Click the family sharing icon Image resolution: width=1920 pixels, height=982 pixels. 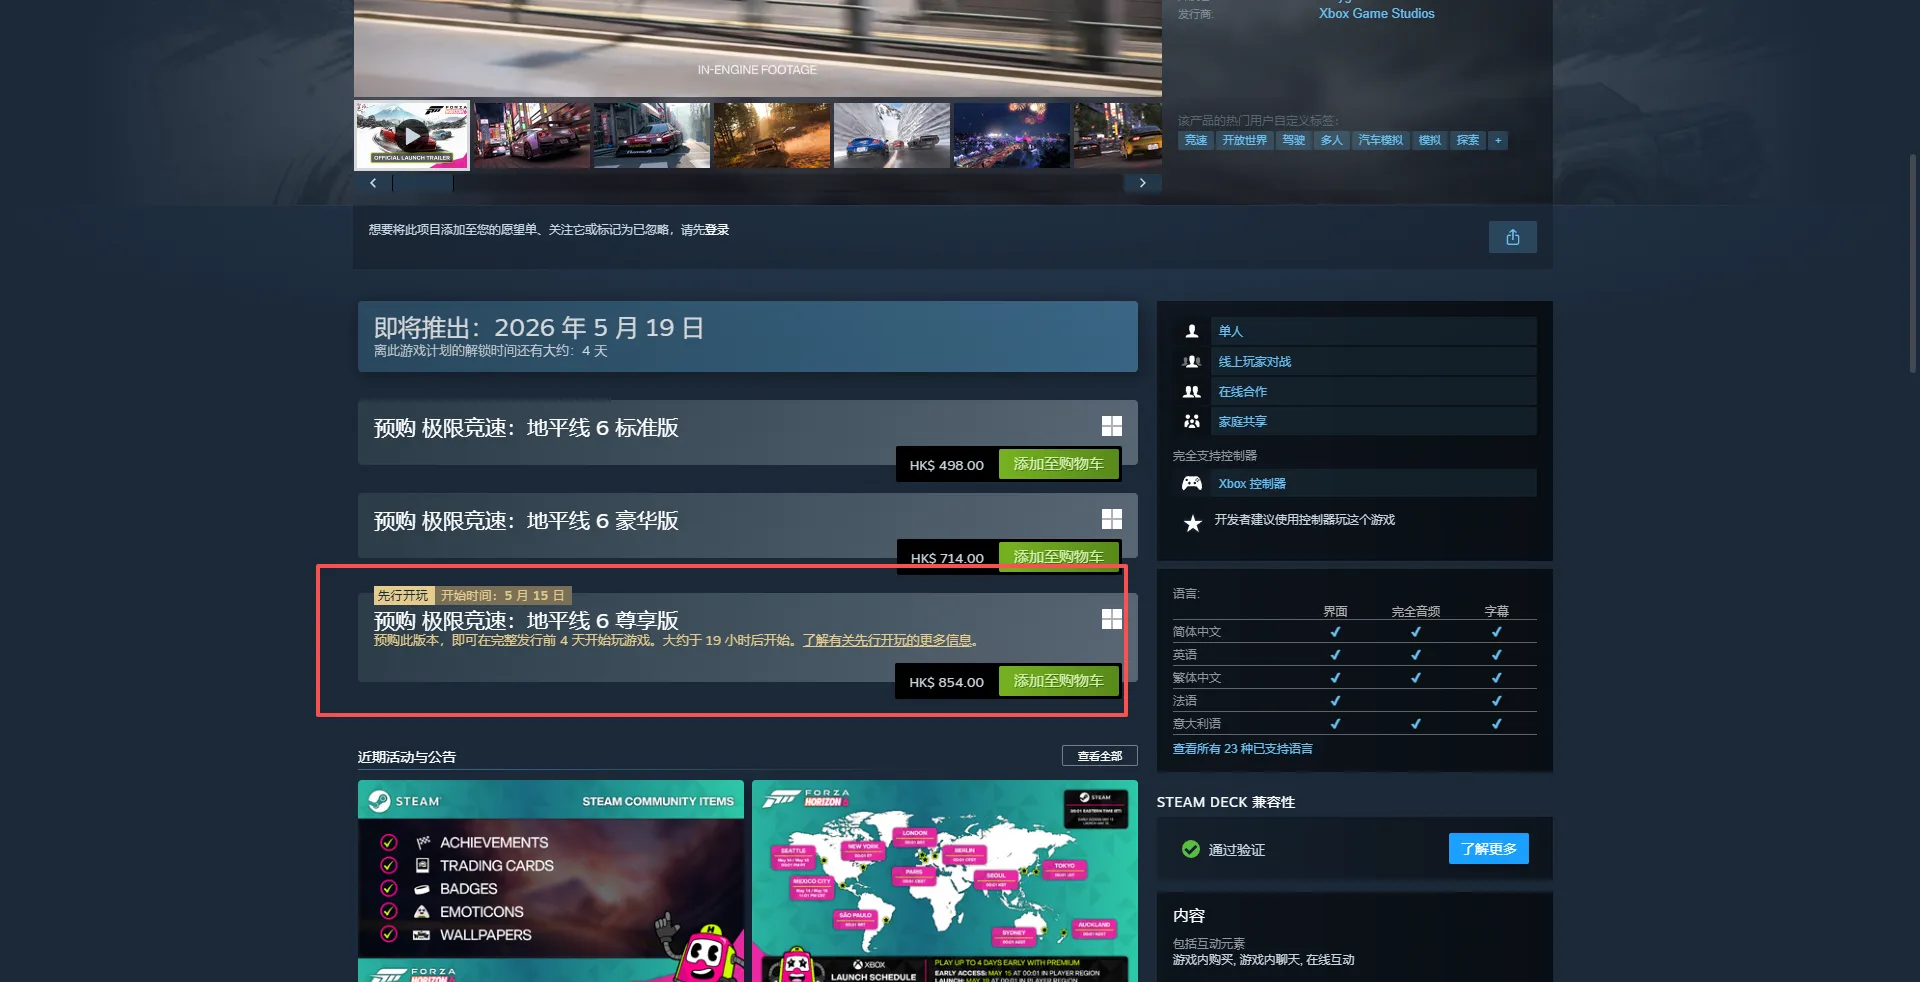click(1191, 422)
